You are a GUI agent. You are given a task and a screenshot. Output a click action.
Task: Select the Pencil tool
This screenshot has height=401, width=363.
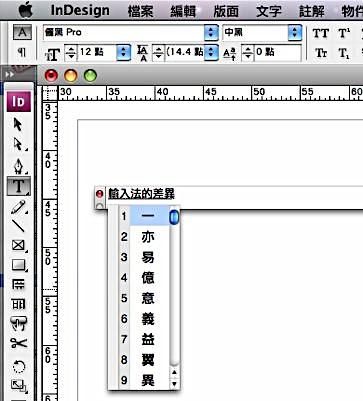coord(19,207)
